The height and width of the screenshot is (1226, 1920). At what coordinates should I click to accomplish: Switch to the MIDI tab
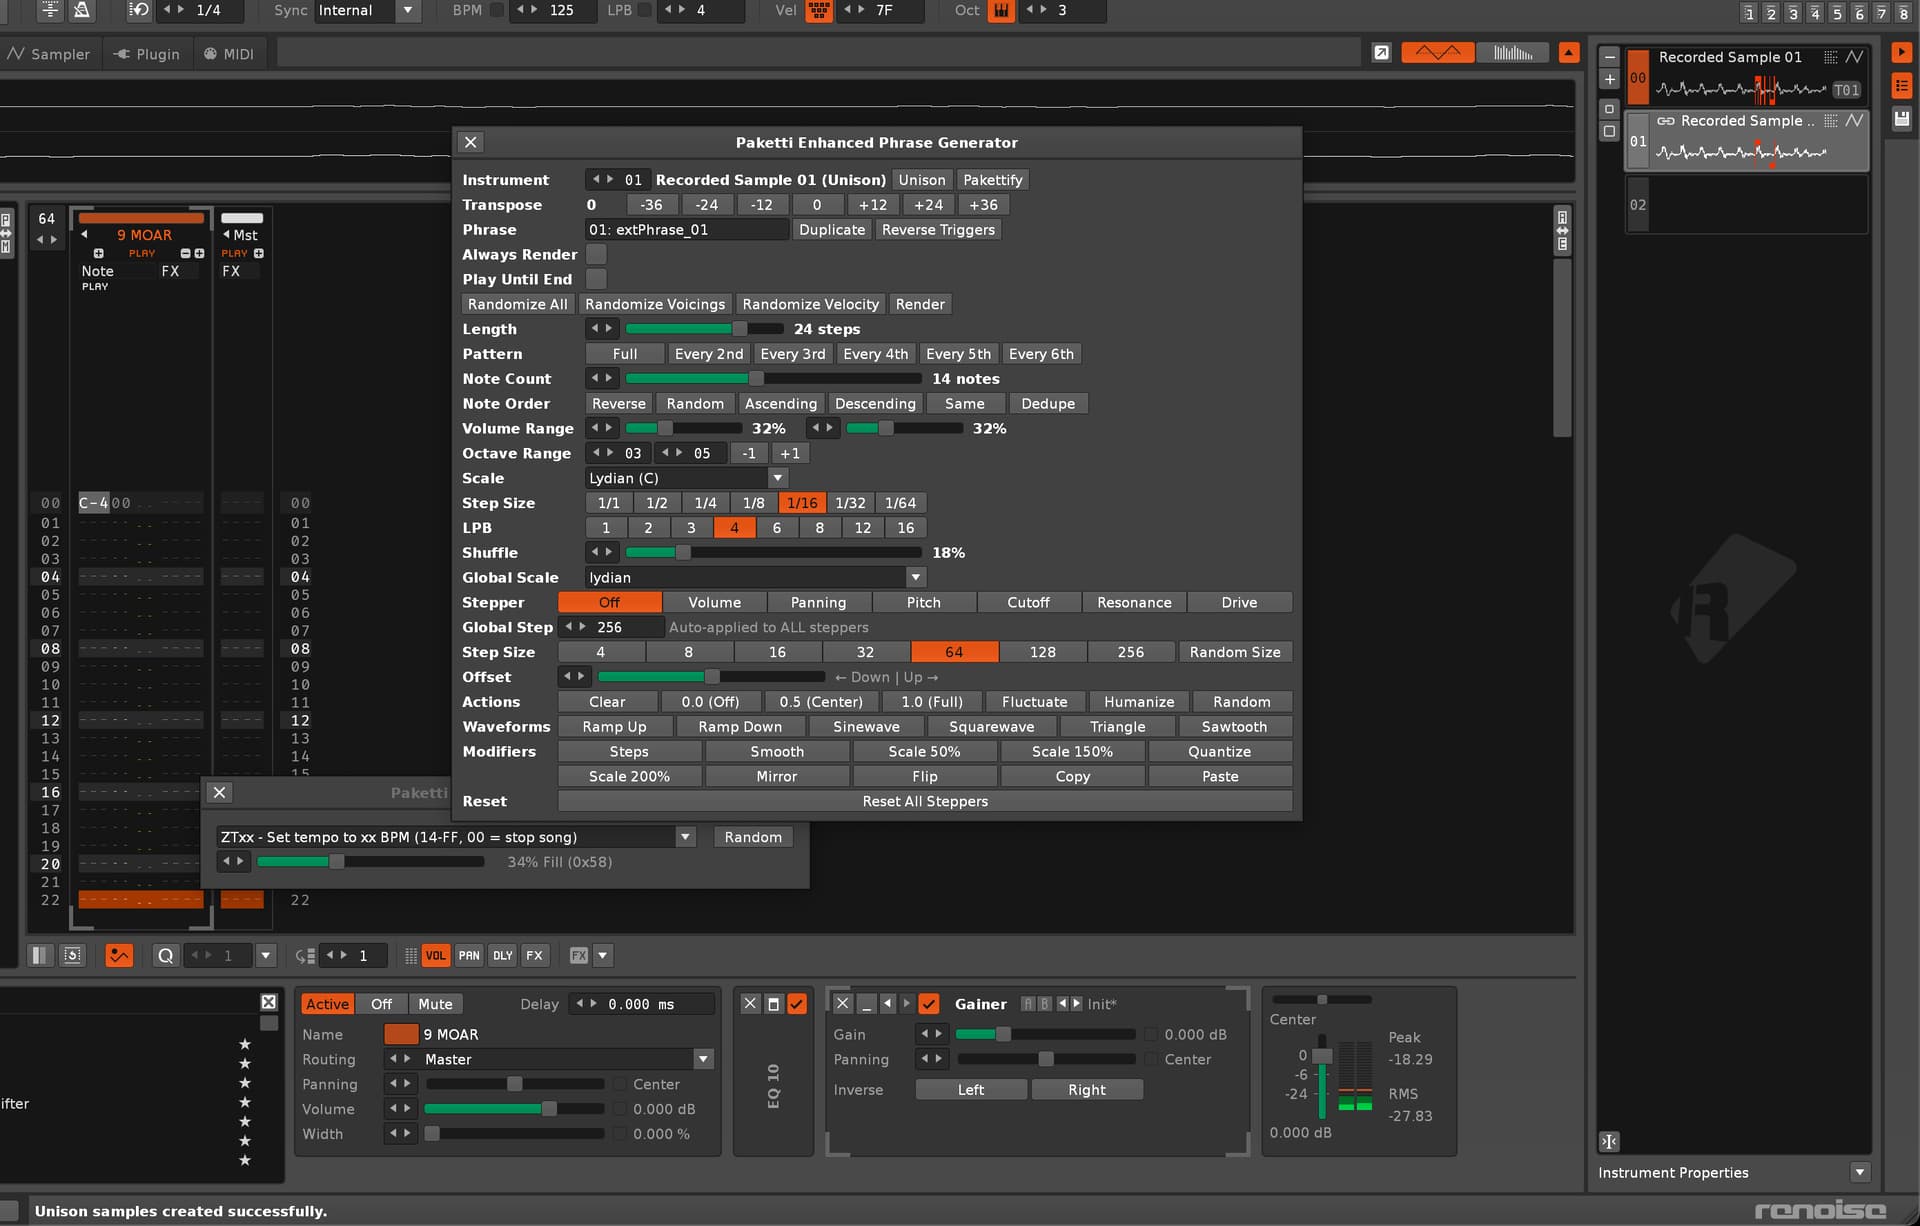[x=229, y=54]
